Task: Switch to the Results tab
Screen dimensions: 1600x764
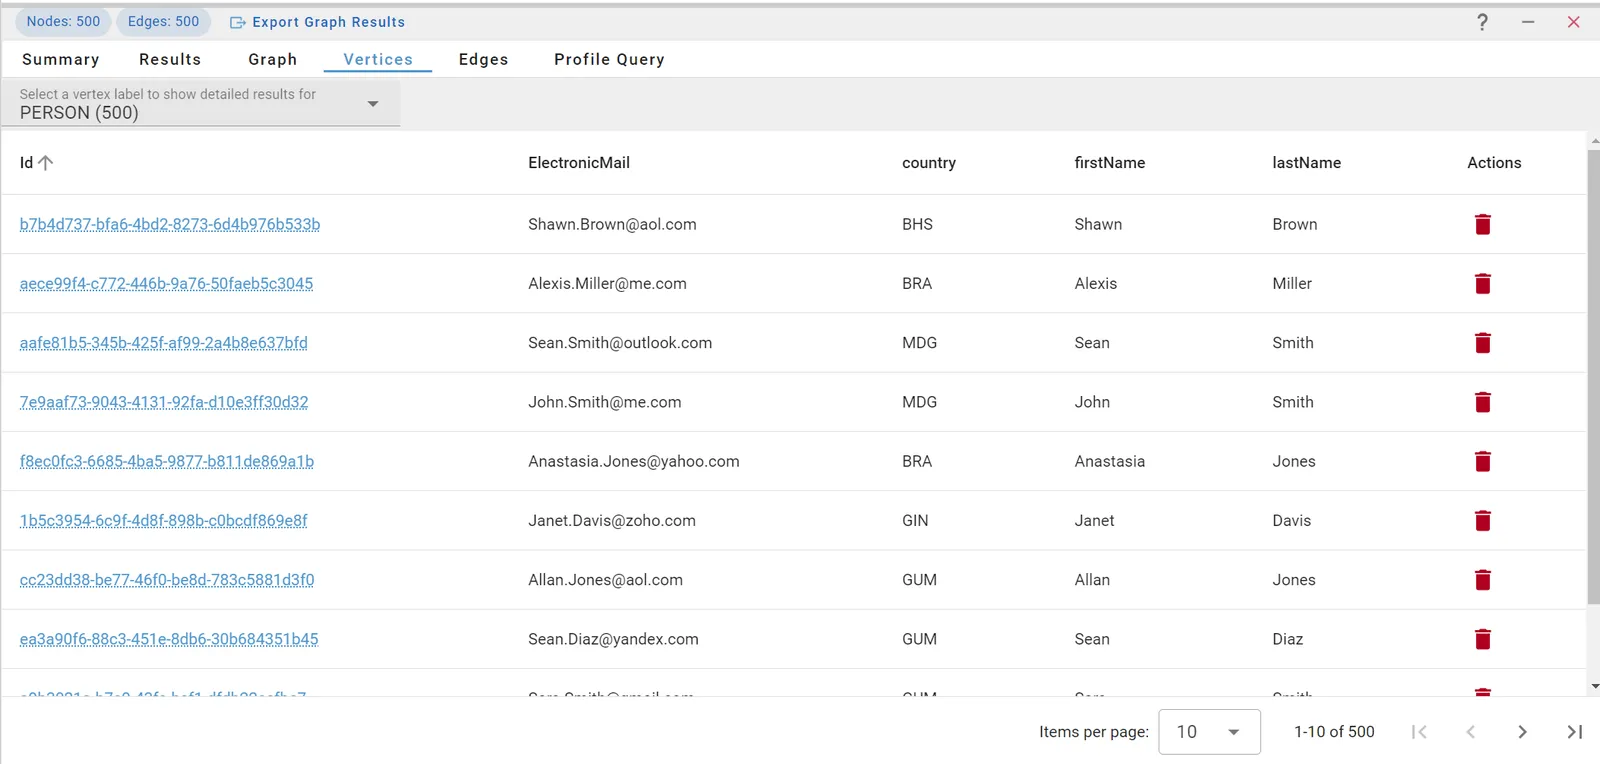Action: 170,60
